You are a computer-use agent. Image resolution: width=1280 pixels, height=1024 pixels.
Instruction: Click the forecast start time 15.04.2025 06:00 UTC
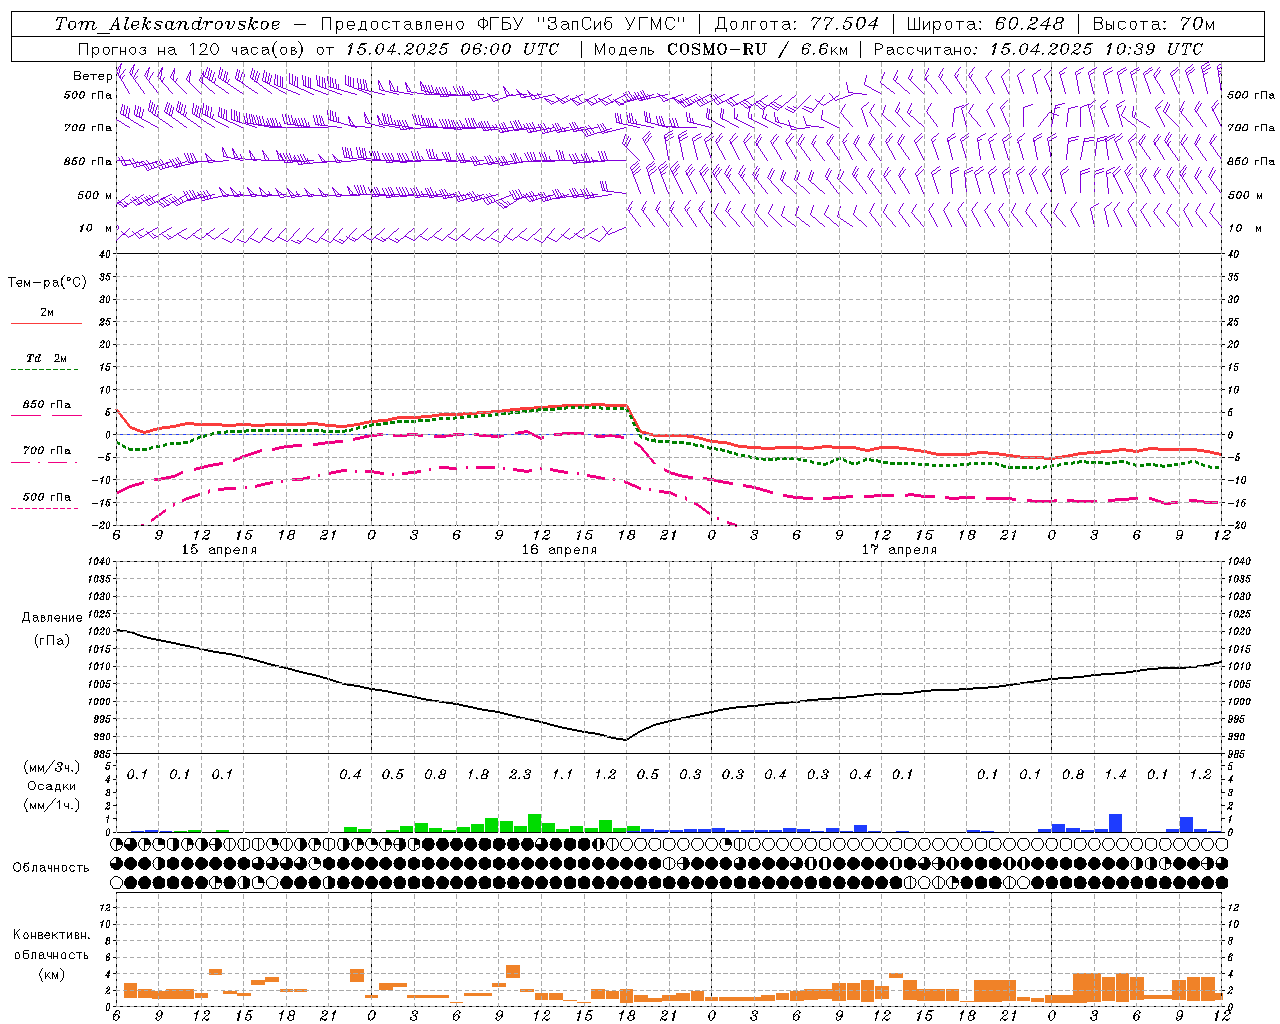click(x=452, y=49)
